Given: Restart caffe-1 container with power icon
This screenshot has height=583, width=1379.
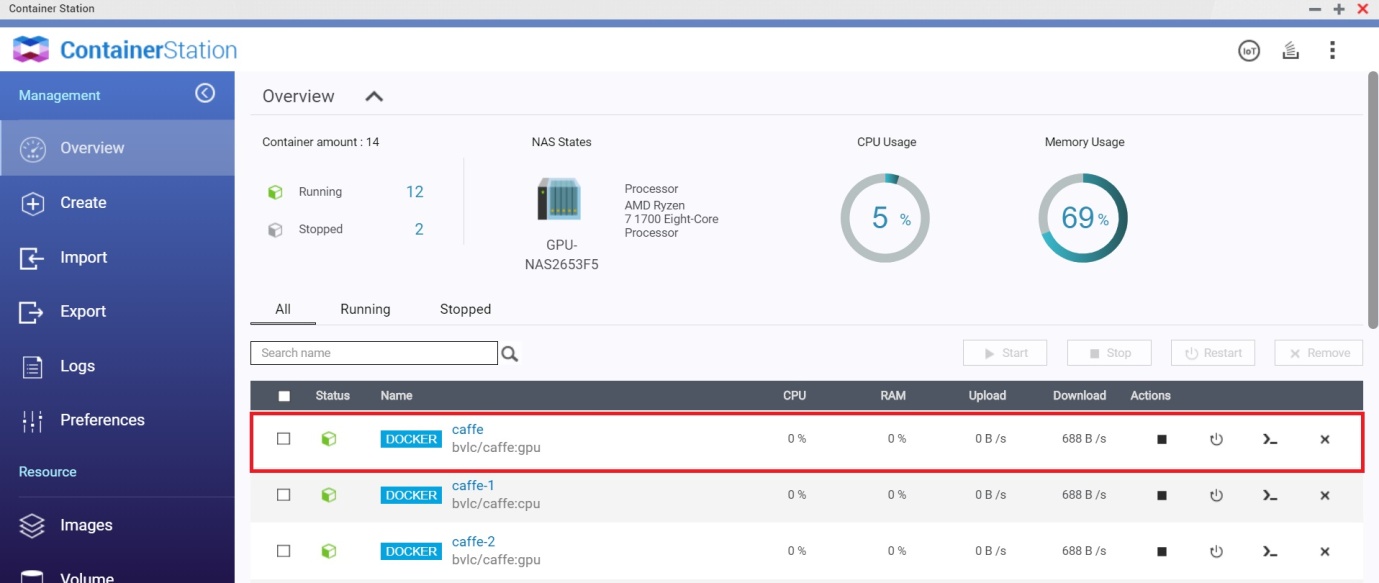Looking at the screenshot, I should pos(1216,496).
